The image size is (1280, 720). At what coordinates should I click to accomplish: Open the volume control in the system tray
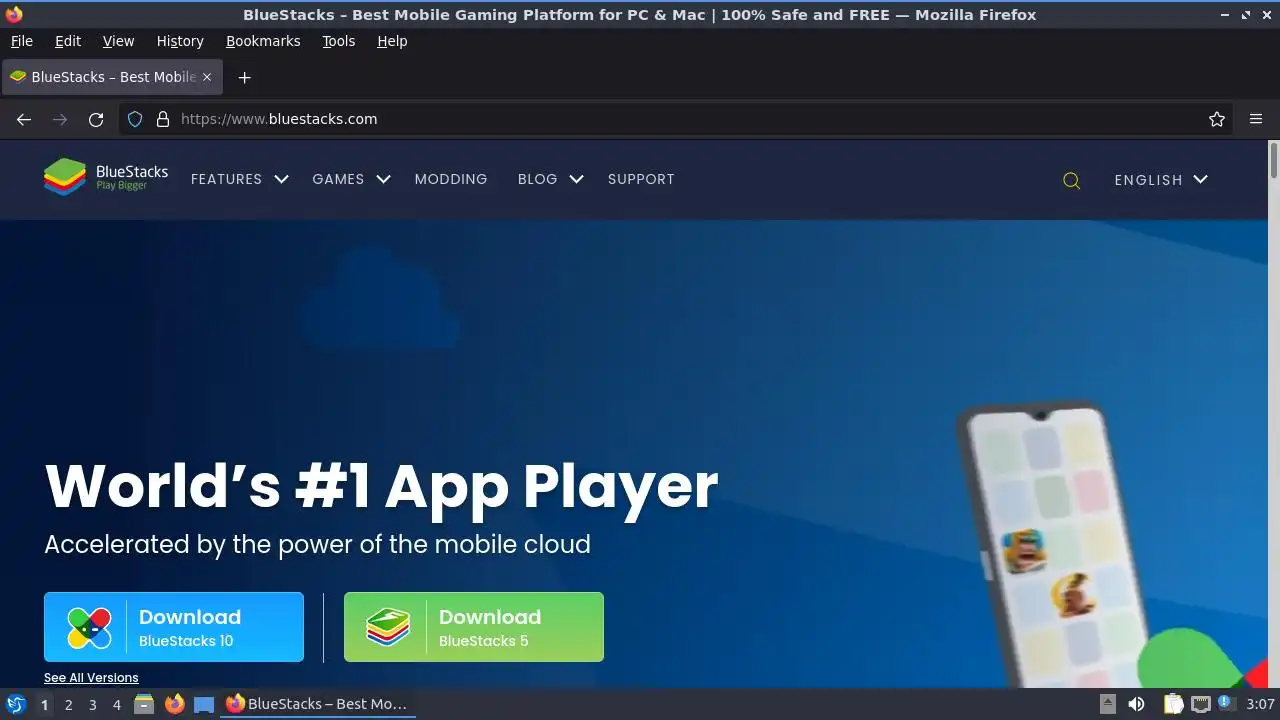point(1136,704)
